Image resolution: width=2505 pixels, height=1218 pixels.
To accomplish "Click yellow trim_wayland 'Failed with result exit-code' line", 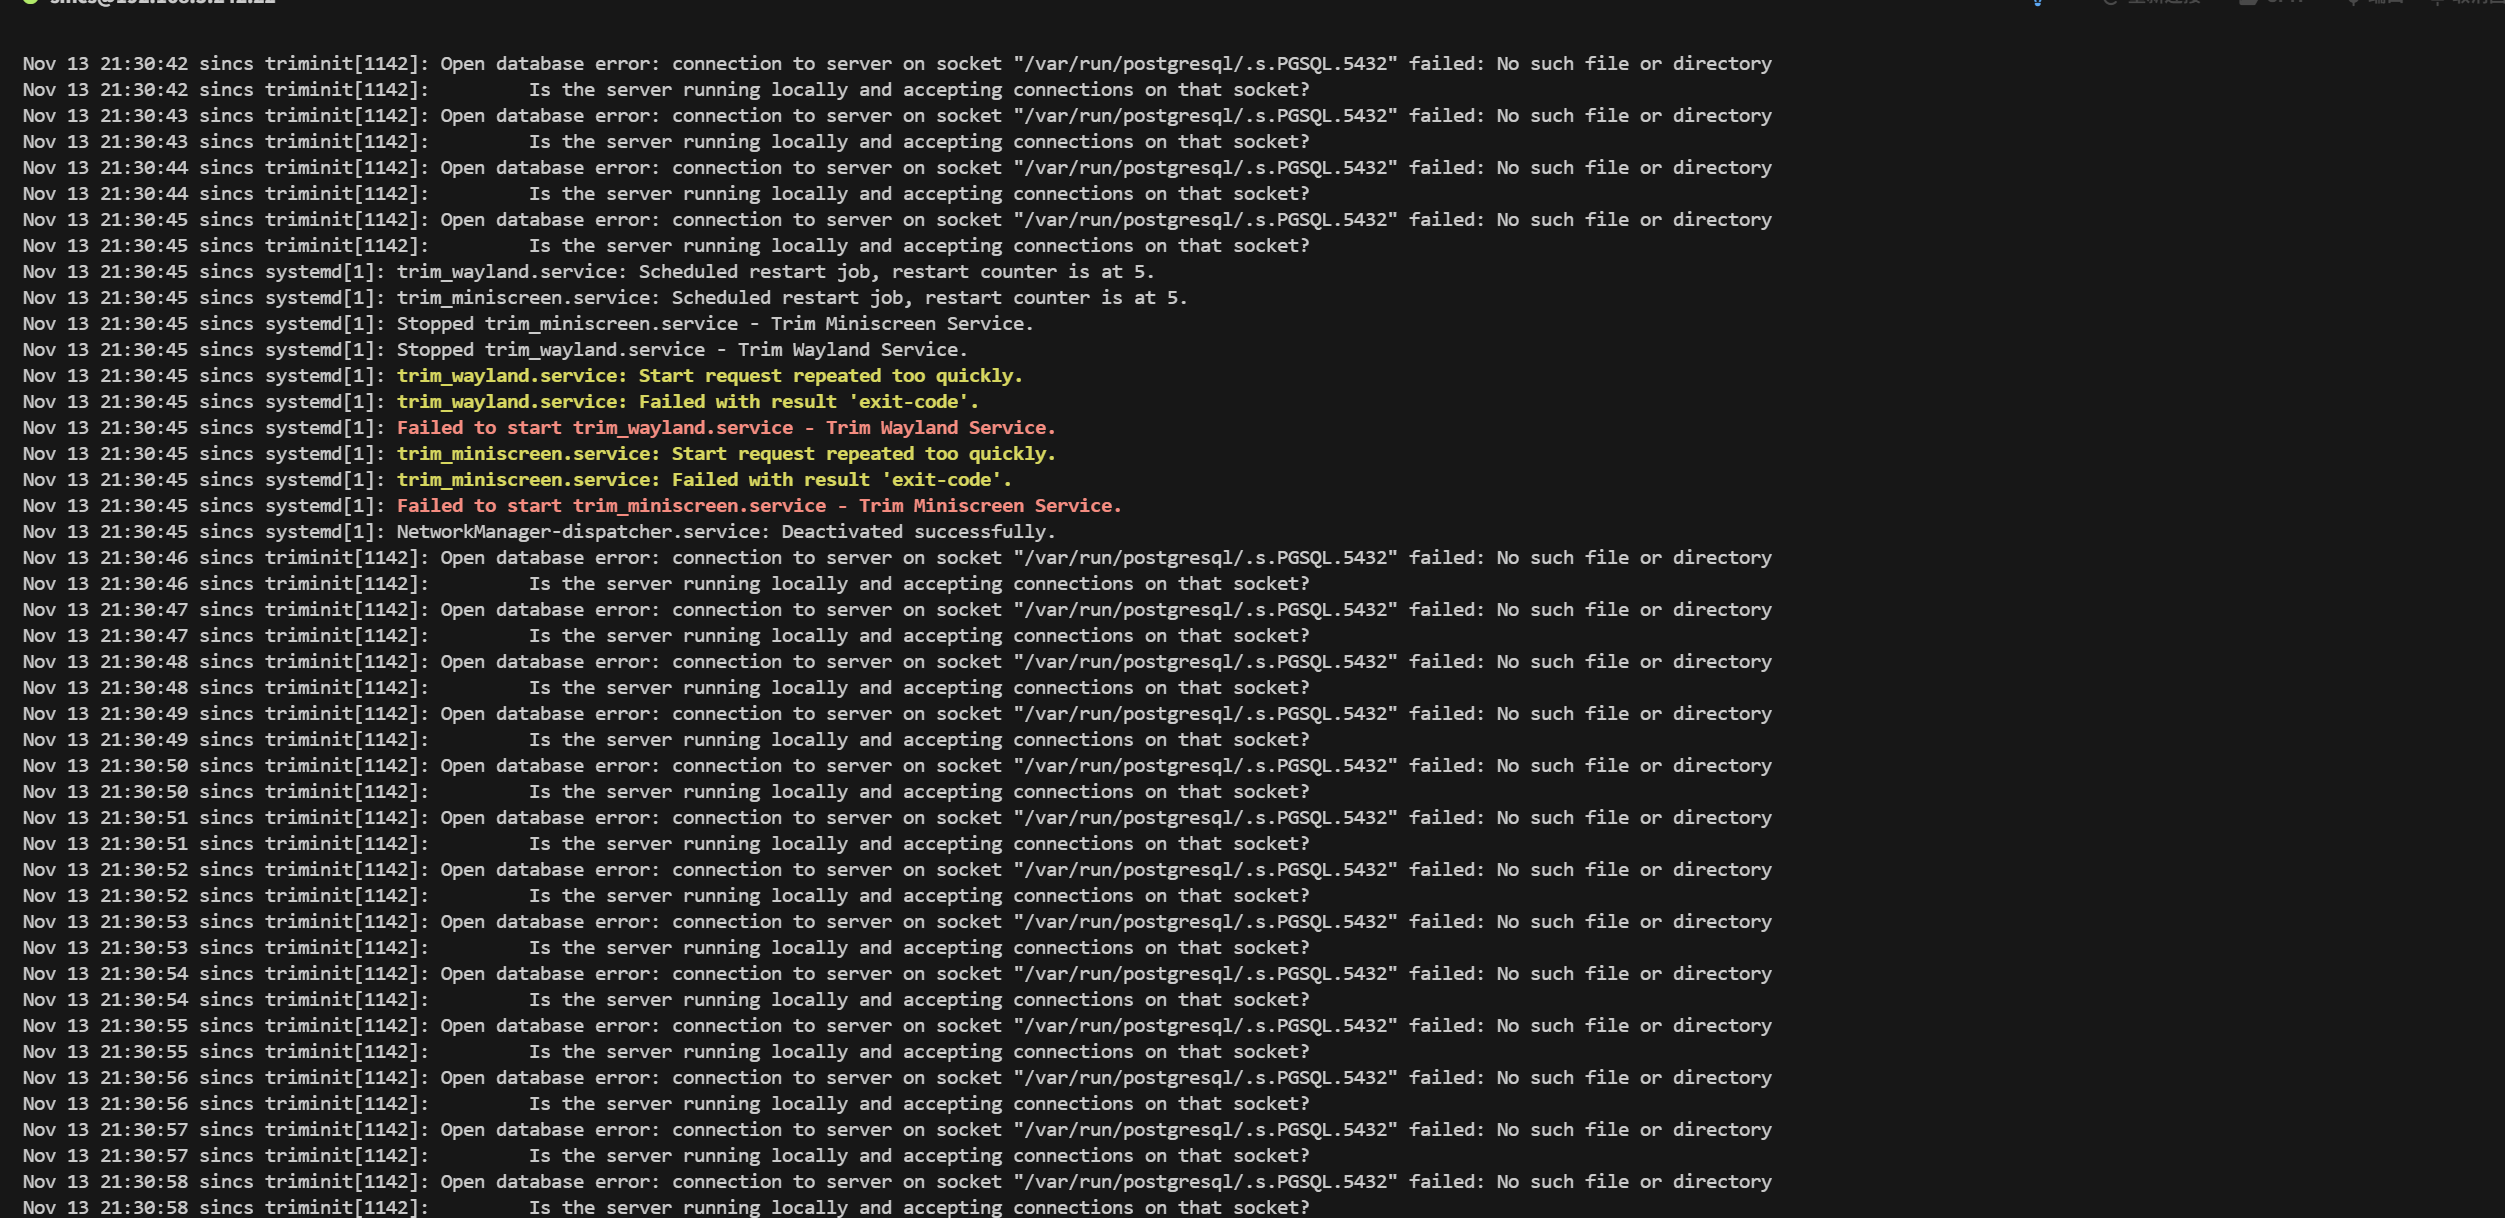I will [x=687, y=402].
